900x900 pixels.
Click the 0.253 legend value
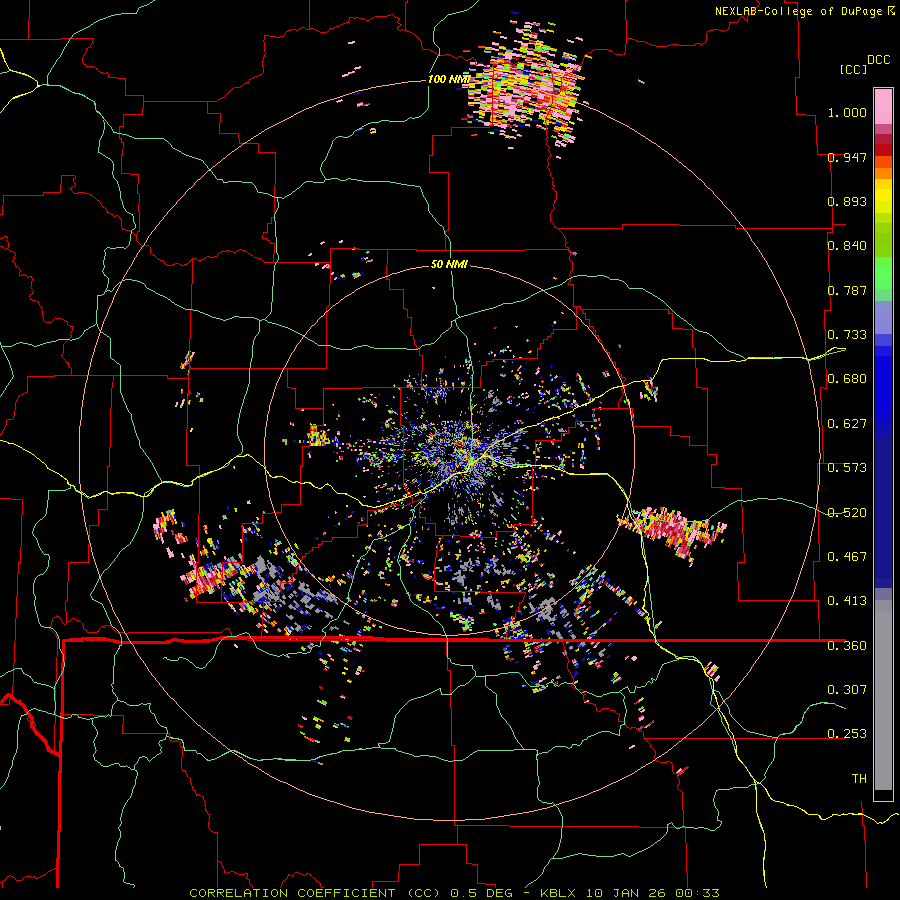point(847,734)
